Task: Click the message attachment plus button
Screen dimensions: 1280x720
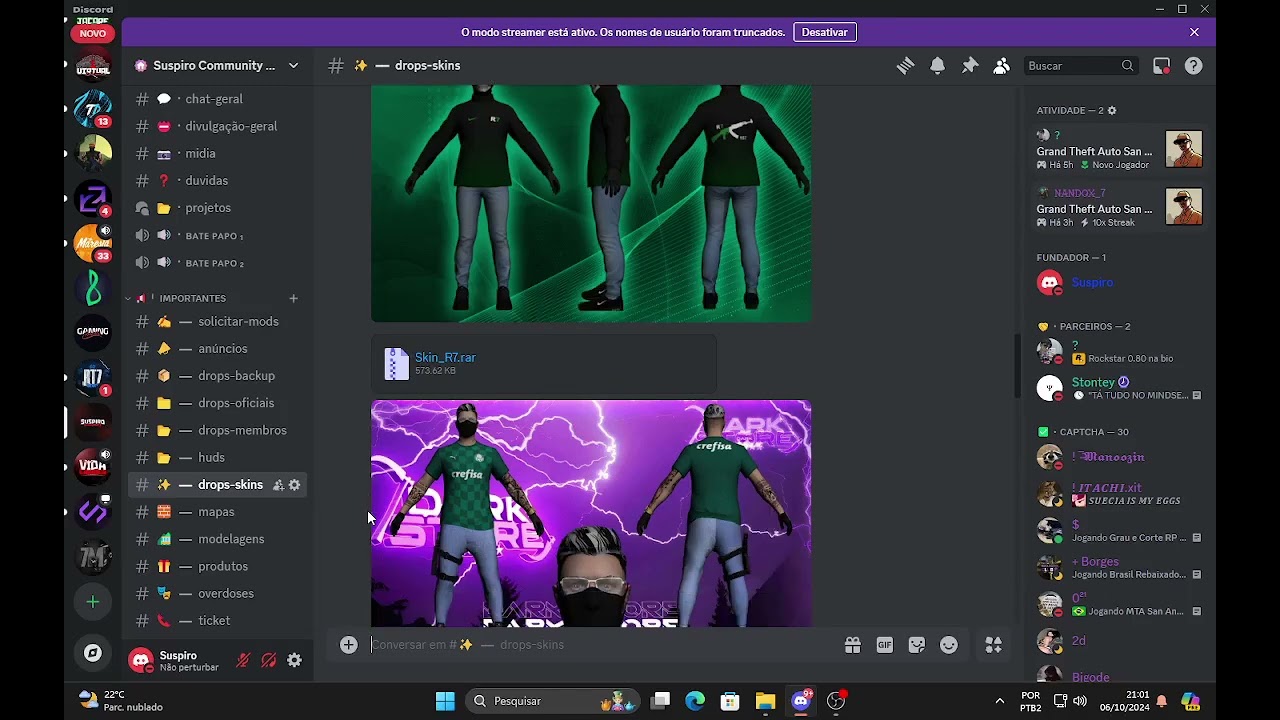Action: click(348, 645)
